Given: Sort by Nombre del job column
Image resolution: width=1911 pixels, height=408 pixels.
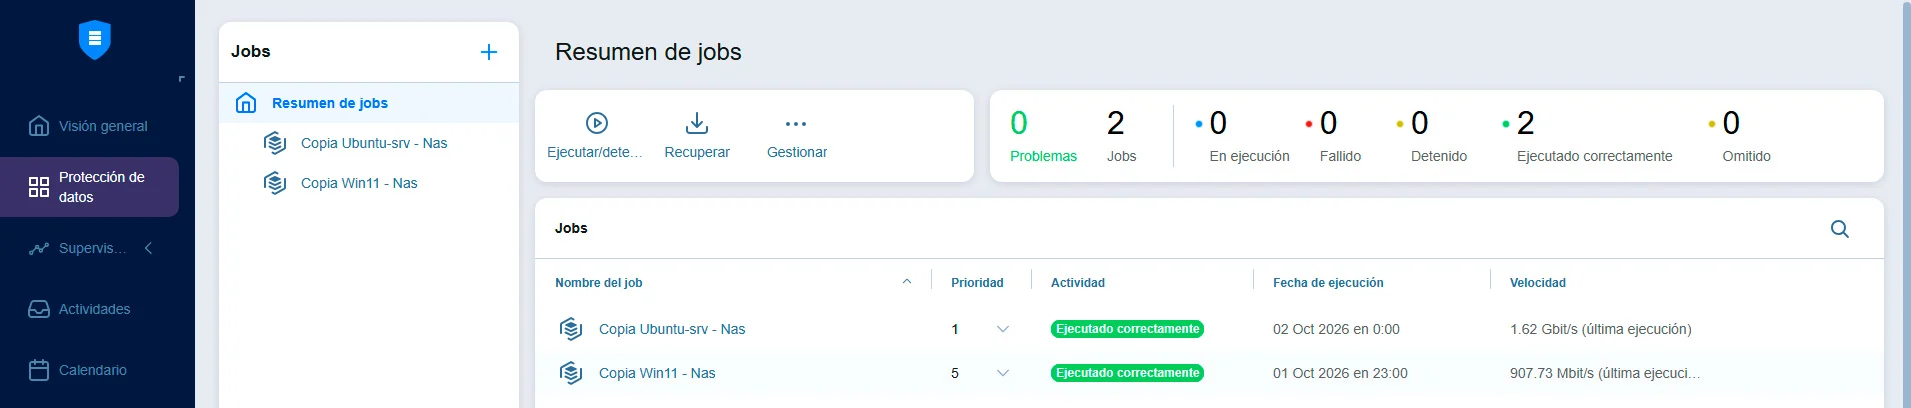Looking at the screenshot, I should click(x=599, y=283).
